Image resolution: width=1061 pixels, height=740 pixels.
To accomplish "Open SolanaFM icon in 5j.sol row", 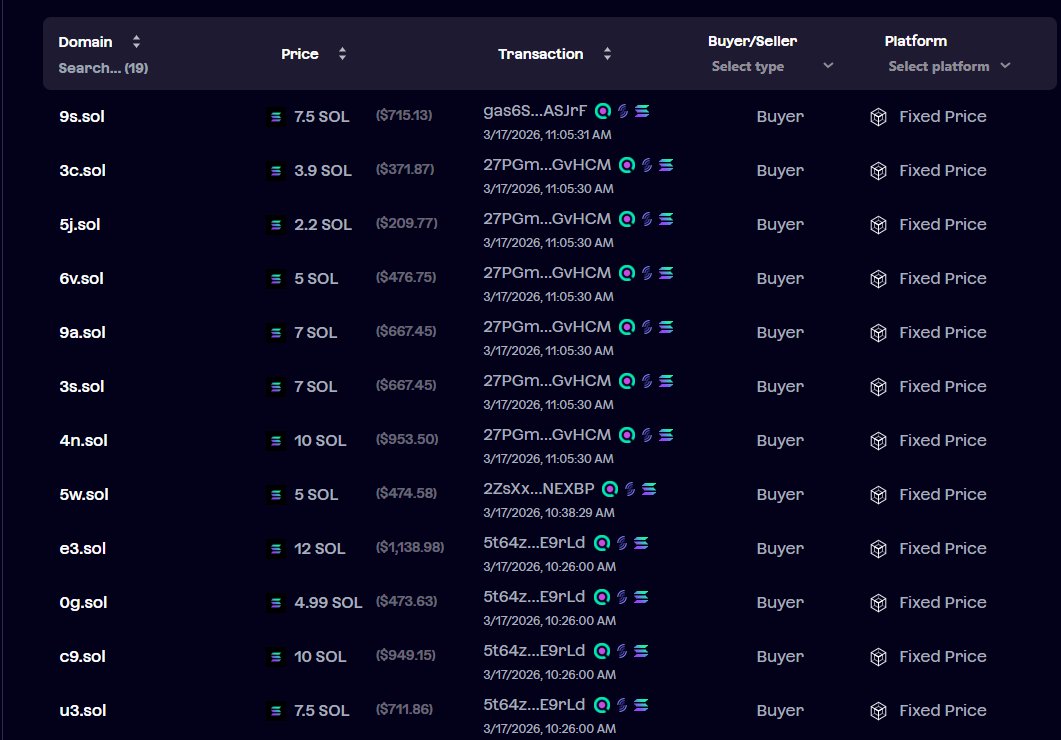I will click(x=647, y=219).
